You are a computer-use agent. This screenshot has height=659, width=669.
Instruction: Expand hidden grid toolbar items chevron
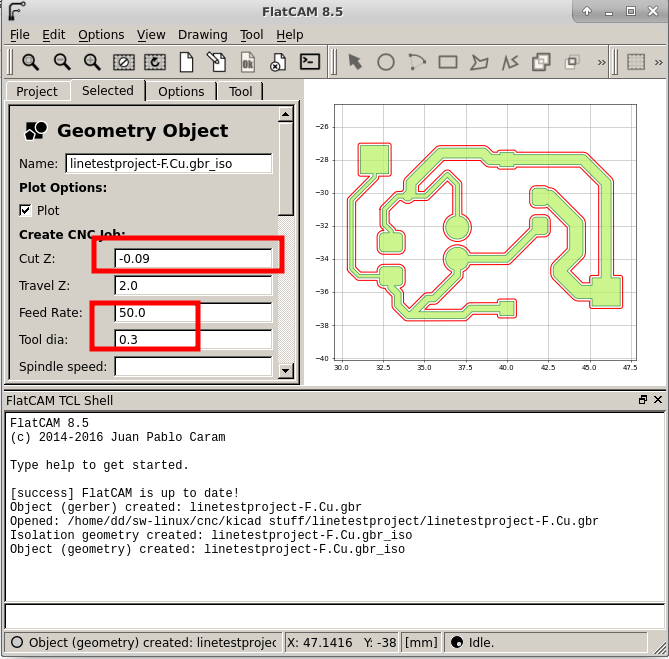(x=659, y=63)
